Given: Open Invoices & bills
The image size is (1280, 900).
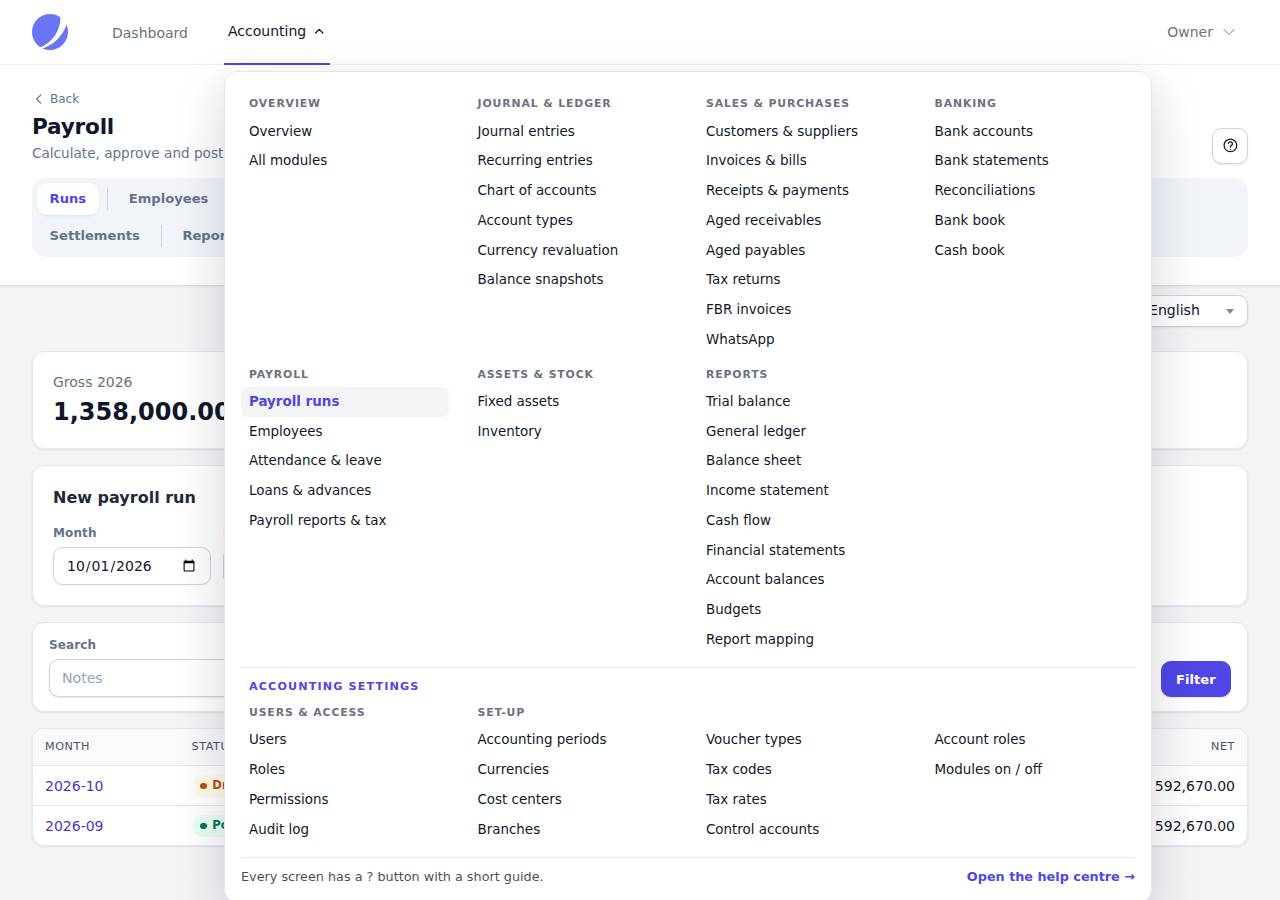Looking at the screenshot, I should (756, 160).
